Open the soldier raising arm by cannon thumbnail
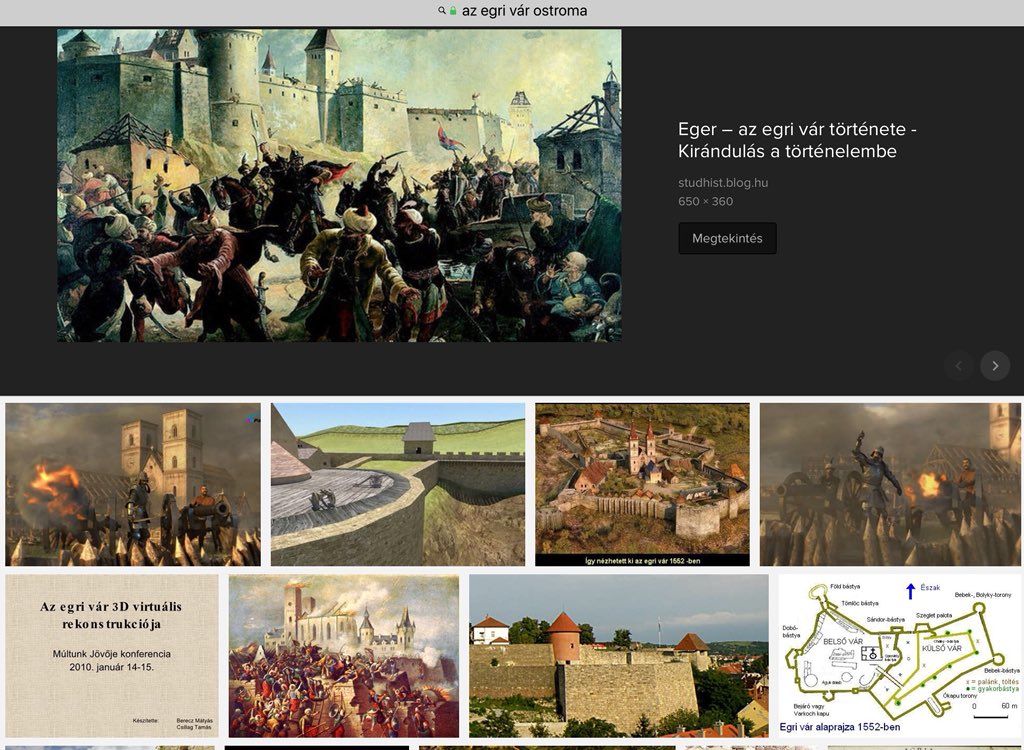Screen dimensions: 1024x750 click(890, 484)
